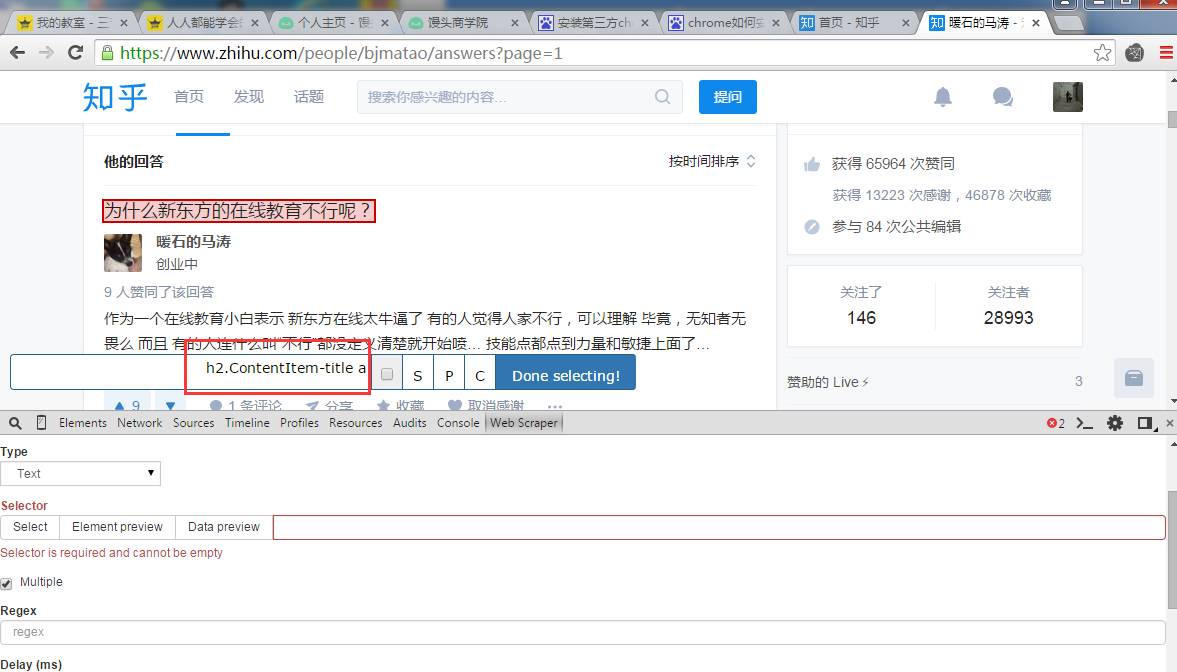Open the Audits DevTools tab
Viewport: 1177px width, 672px height.
click(x=410, y=423)
